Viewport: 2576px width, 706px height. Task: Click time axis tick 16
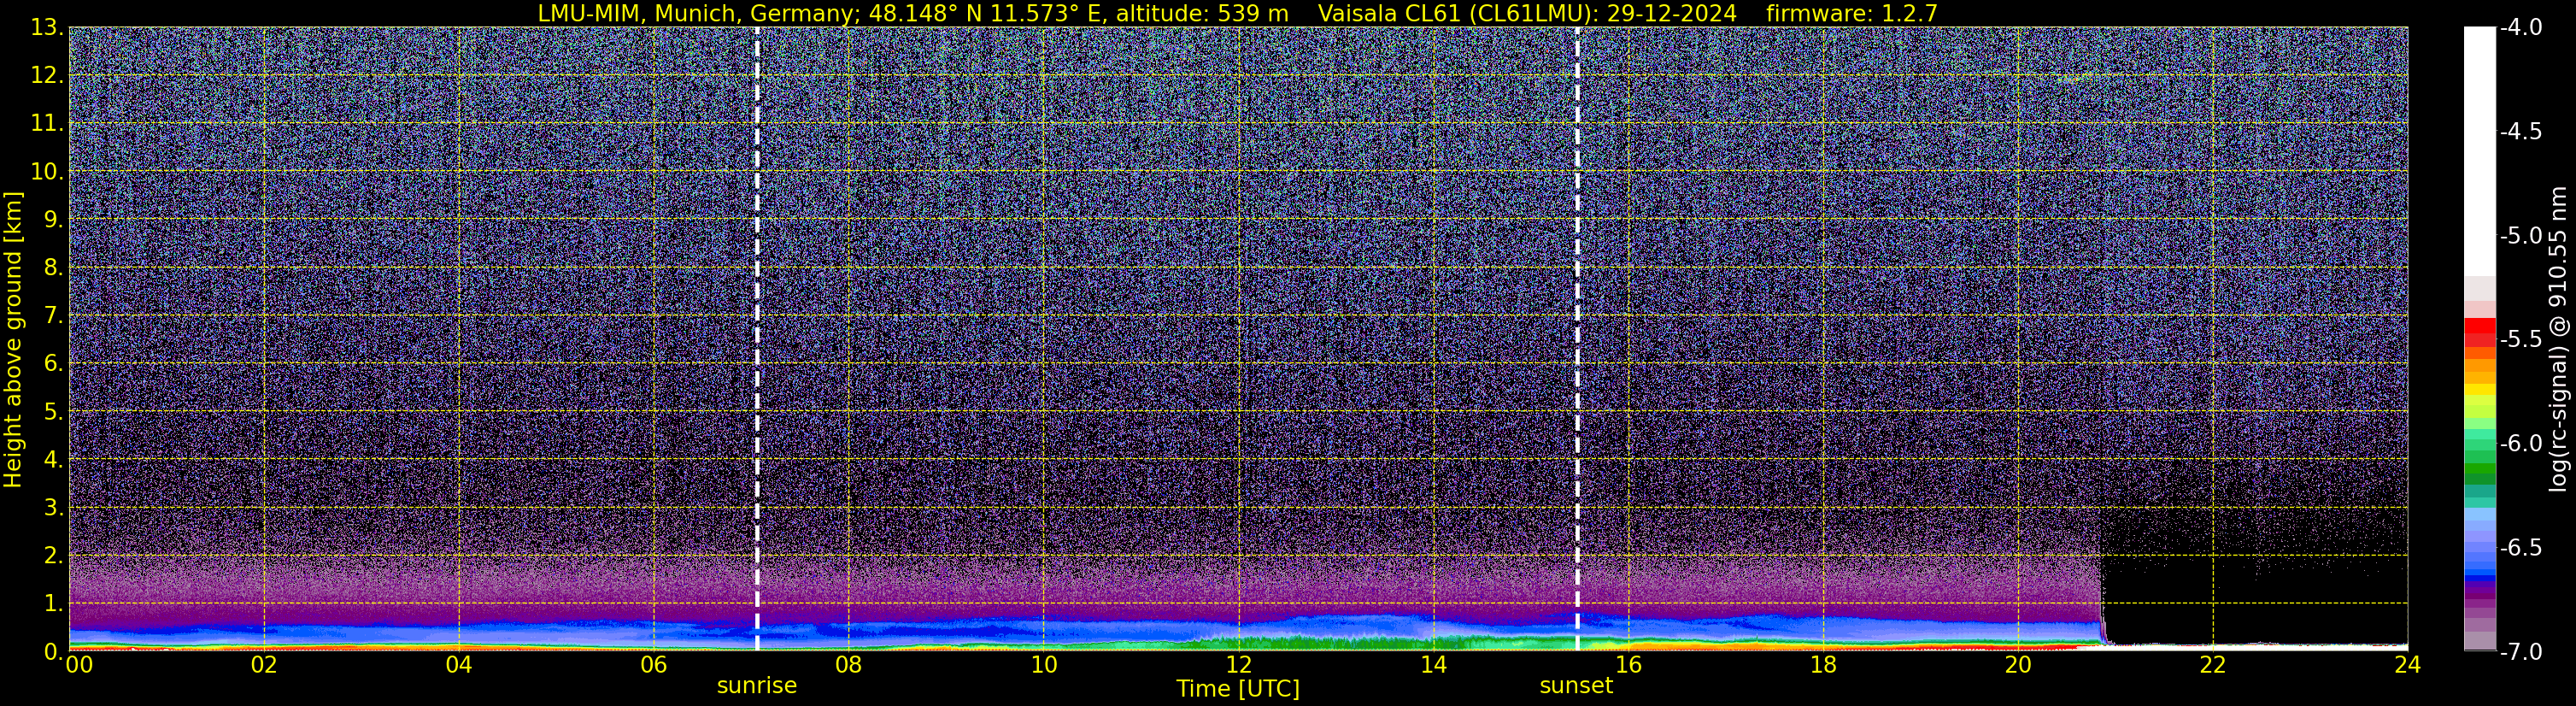pos(1629,665)
